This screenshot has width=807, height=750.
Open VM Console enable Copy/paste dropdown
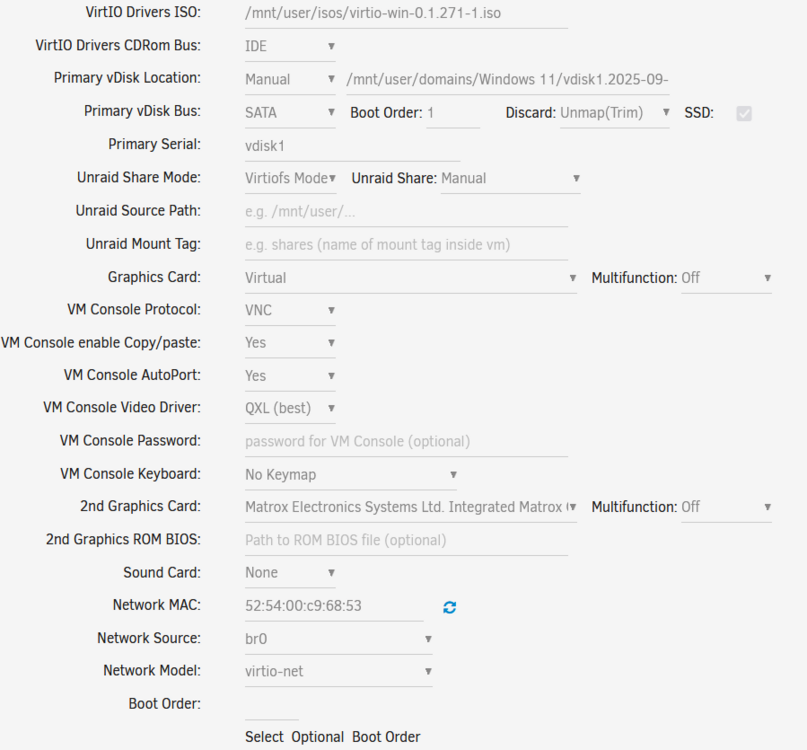pos(290,343)
